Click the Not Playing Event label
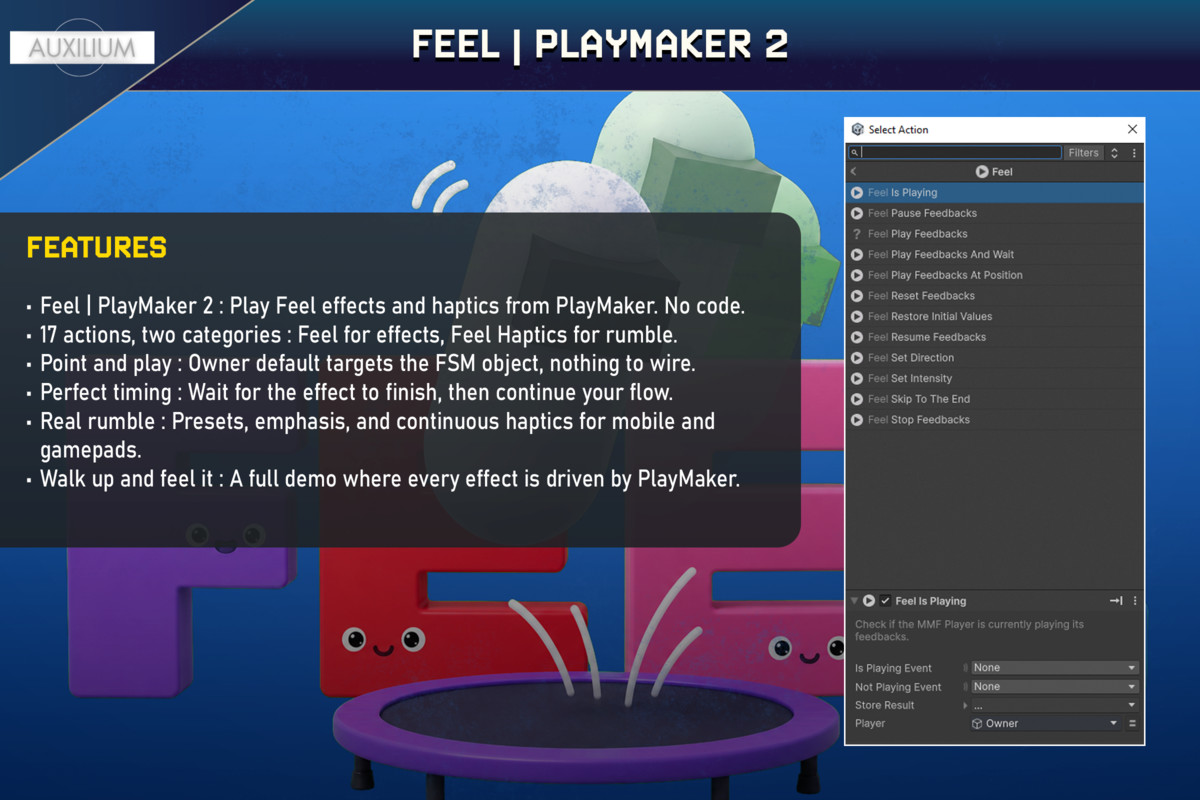This screenshot has height=800, width=1200. (898, 687)
